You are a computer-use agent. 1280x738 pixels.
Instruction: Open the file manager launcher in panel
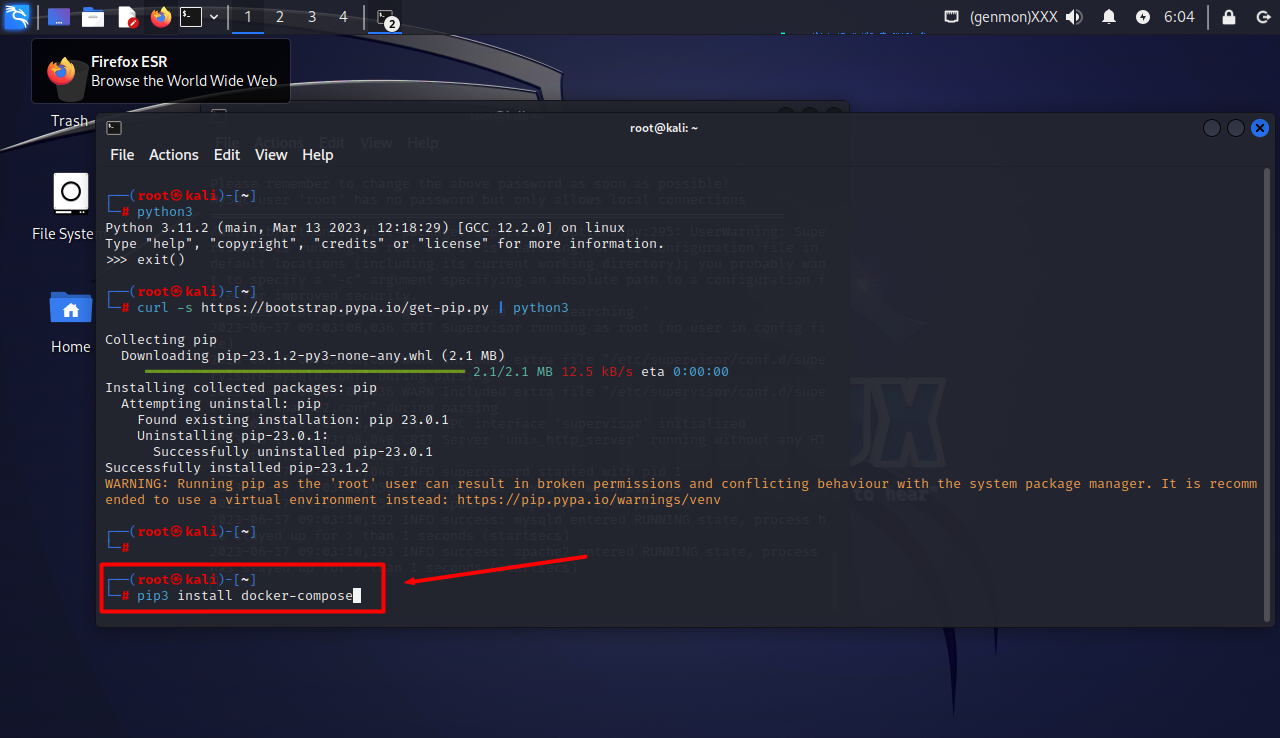(x=93, y=17)
